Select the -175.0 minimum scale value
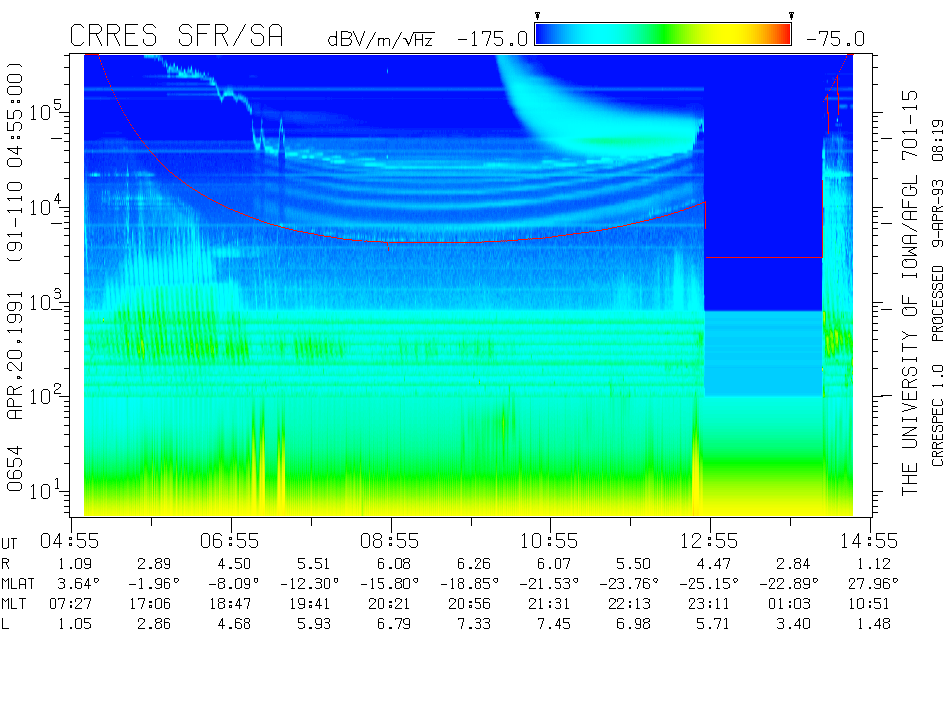The width and height of the screenshot is (945, 720). click(492, 39)
